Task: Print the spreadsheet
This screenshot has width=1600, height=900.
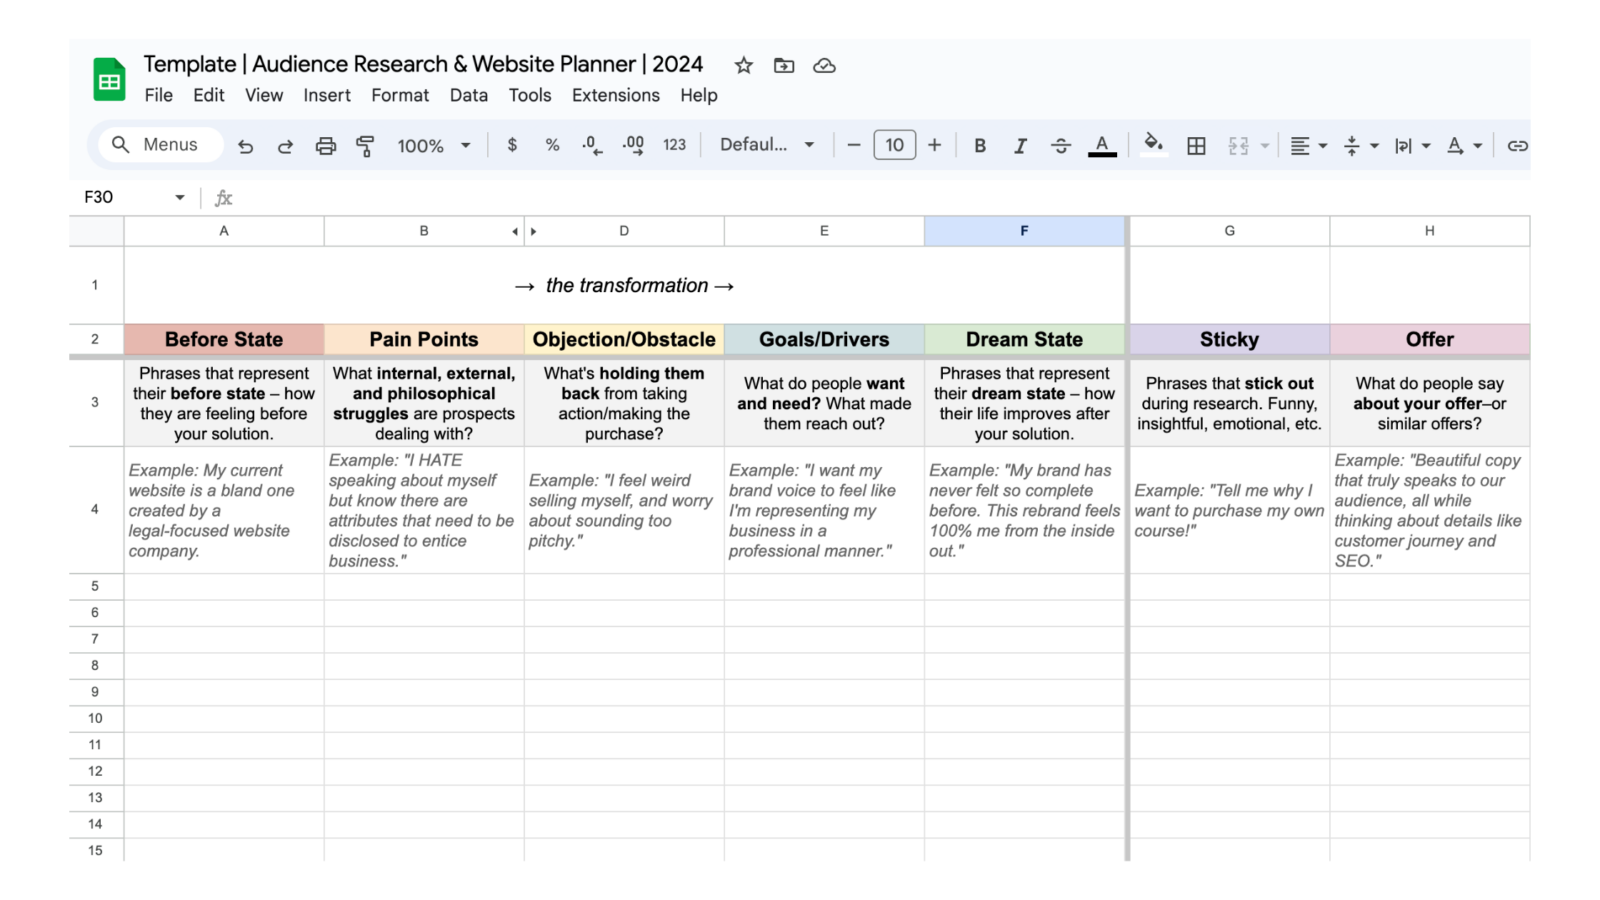Action: pyautogui.click(x=326, y=144)
